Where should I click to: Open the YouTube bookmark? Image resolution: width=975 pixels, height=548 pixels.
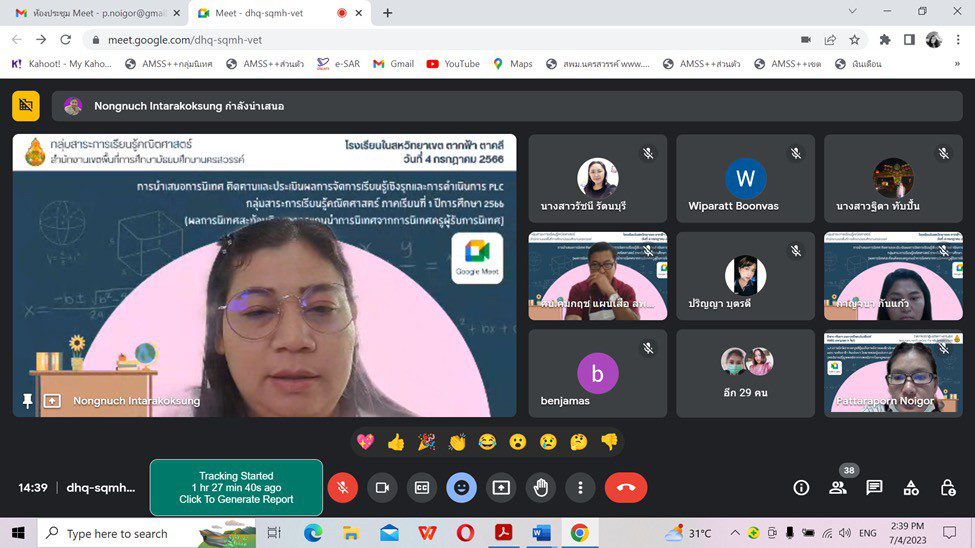click(x=453, y=63)
